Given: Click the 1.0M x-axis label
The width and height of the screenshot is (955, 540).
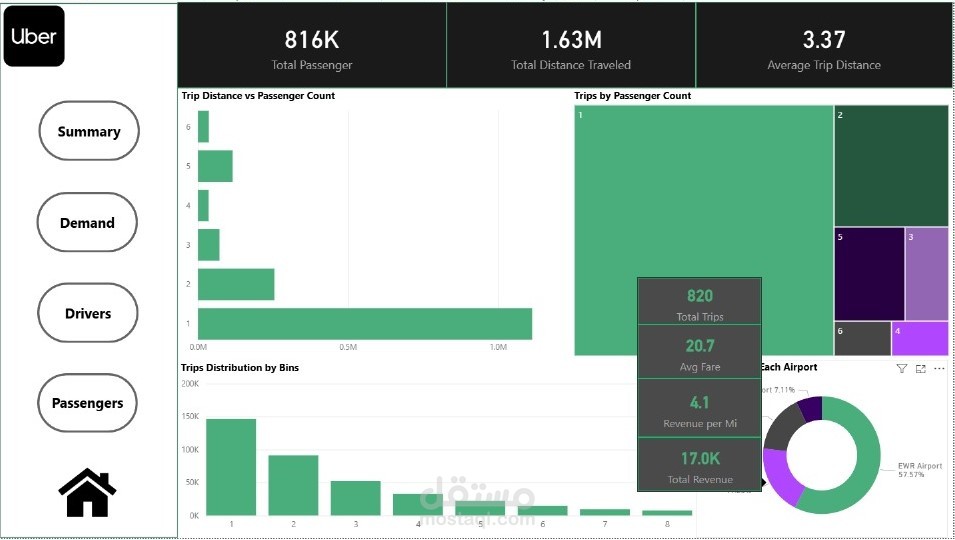Looking at the screenshot, I should point(498,347).
